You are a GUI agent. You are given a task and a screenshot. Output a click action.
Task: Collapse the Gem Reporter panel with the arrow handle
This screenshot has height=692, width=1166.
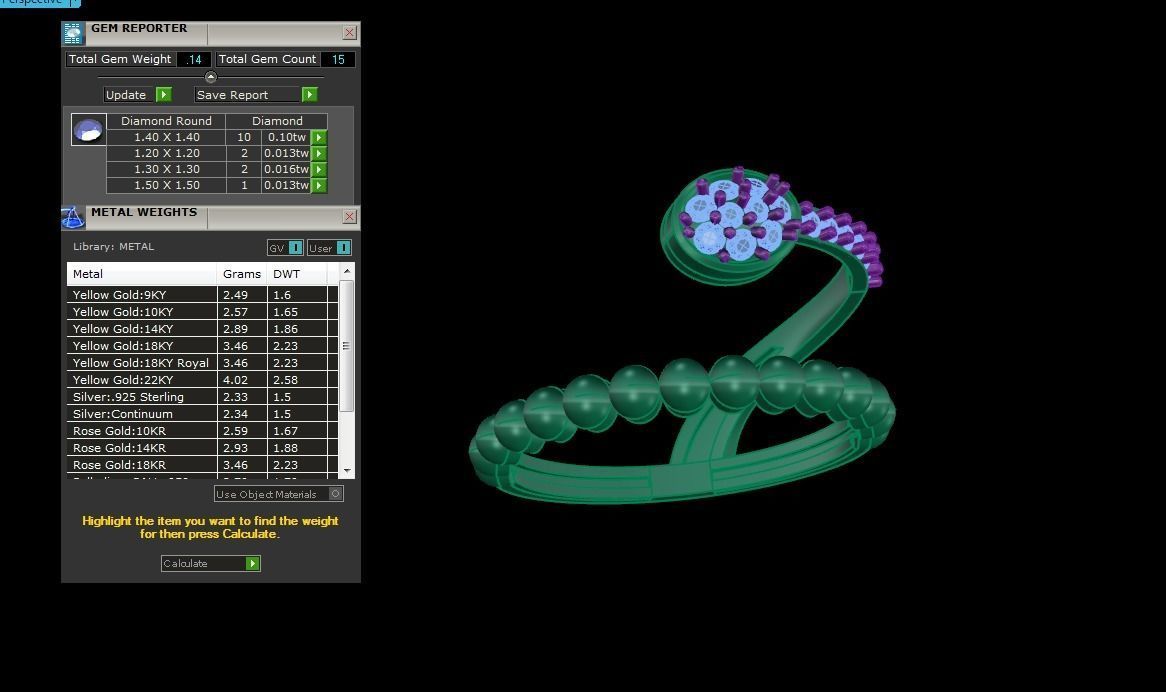pyautogui.click(x=210, y=77)
